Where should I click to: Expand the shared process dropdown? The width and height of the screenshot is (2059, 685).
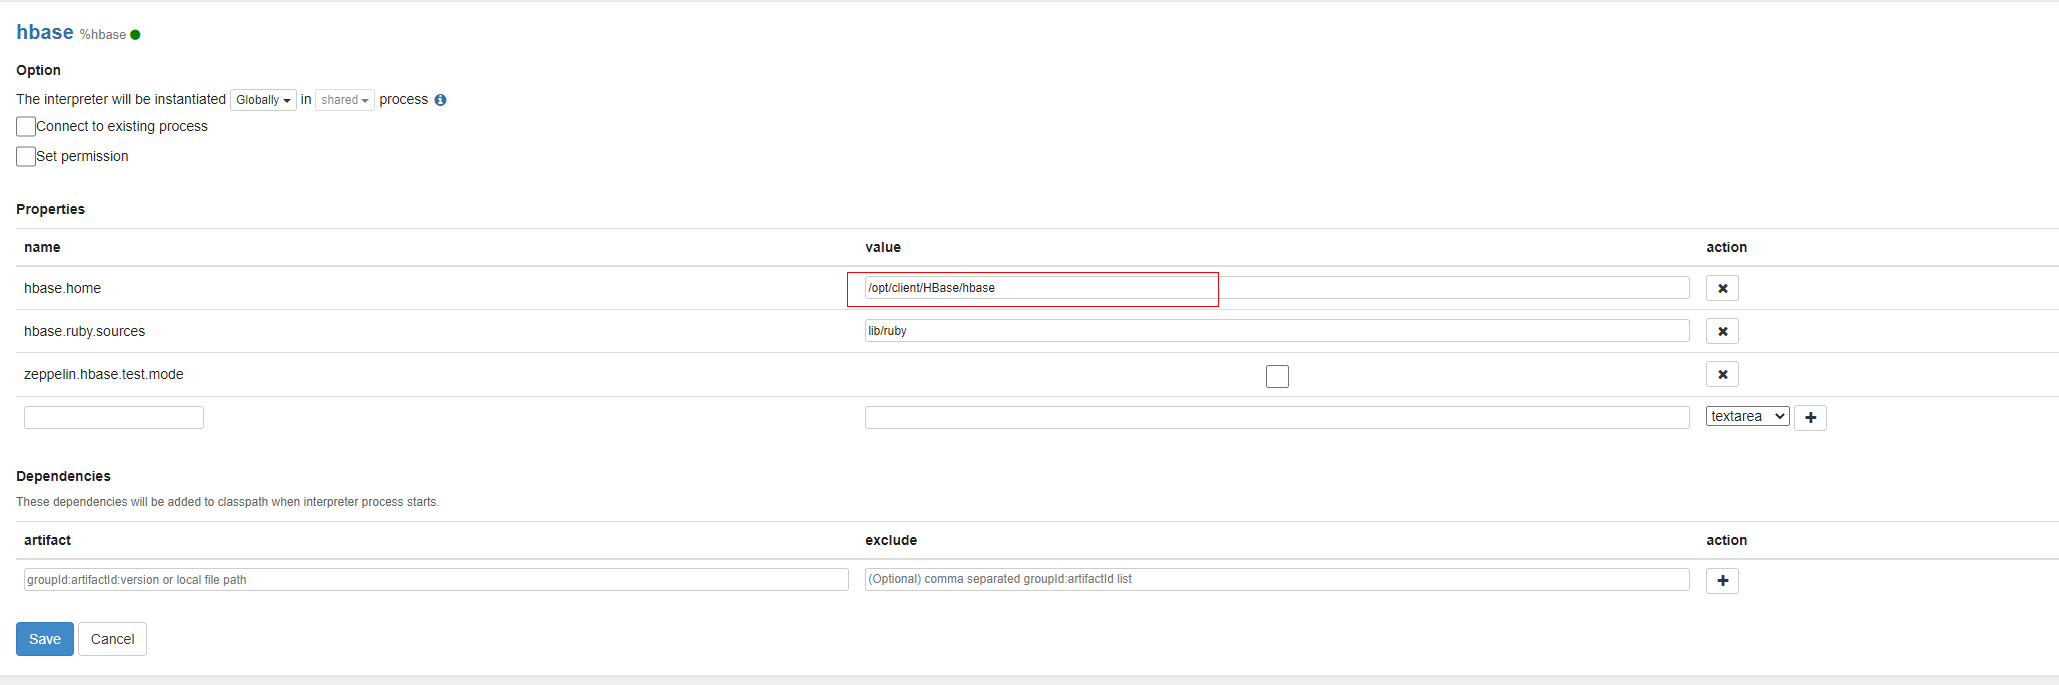pos(345,100)
